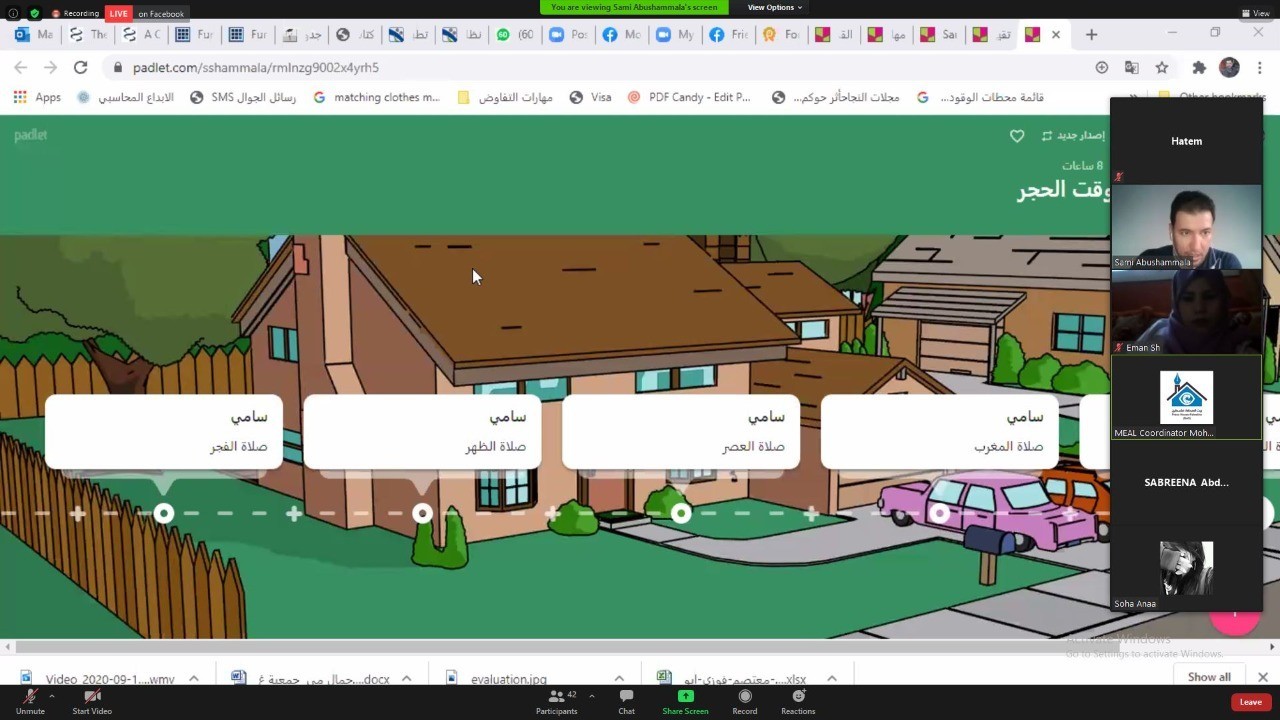Screen dimensions: 1280x720
Task: Click the remake icon in padlet header
Action: point(1047,136)
